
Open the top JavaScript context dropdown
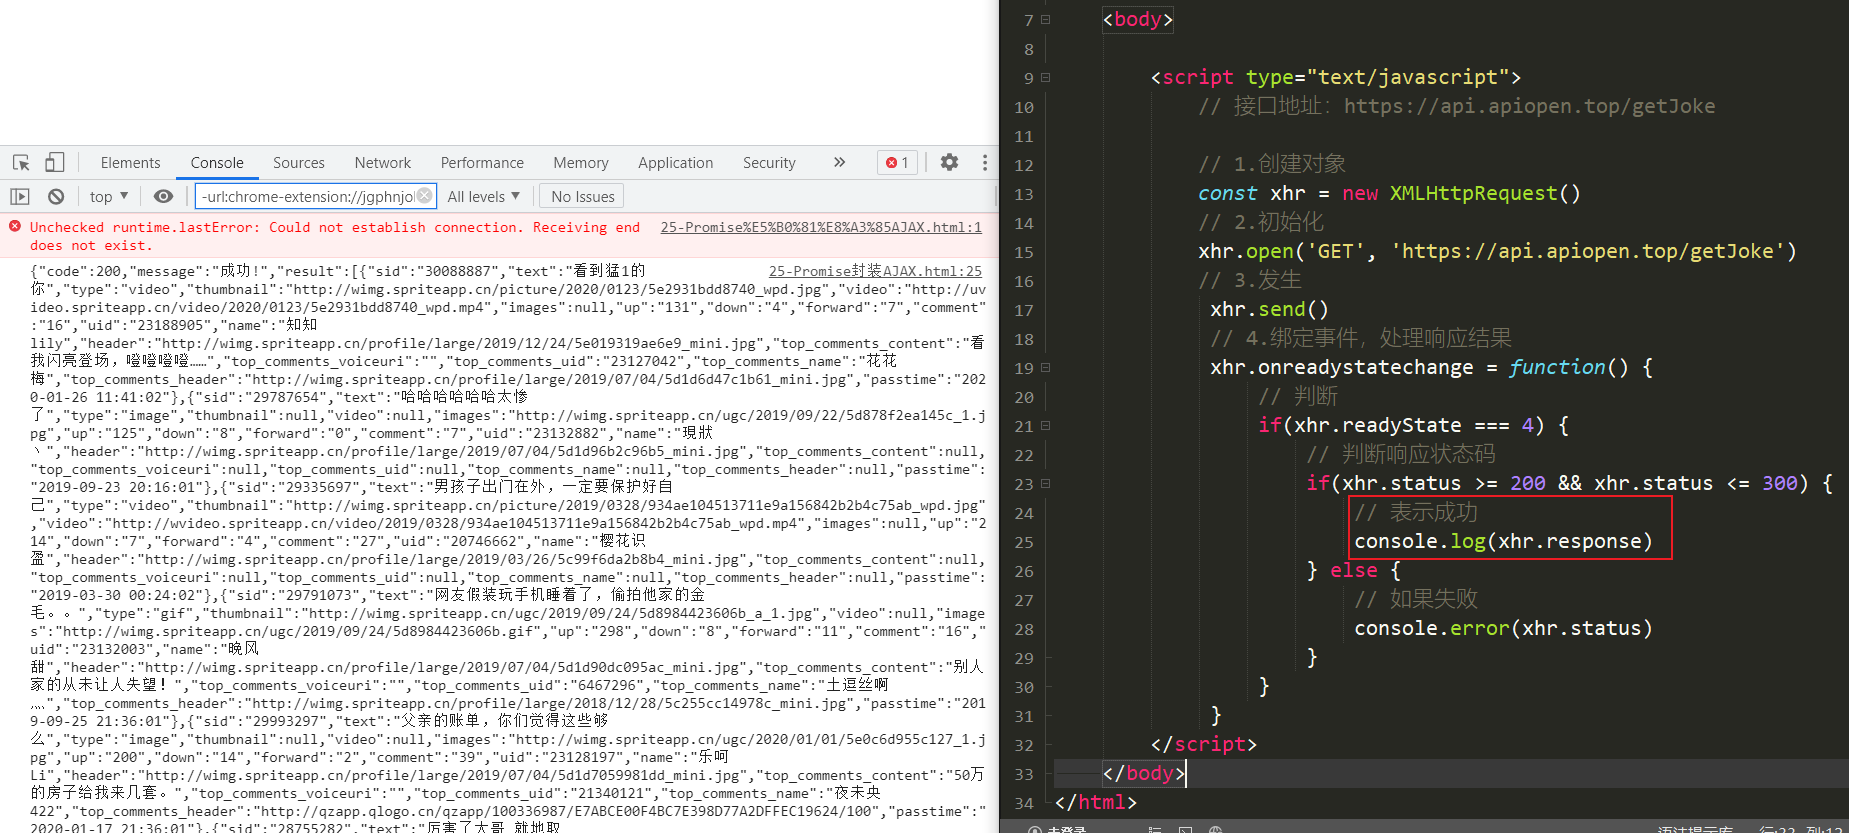point(109,197)
